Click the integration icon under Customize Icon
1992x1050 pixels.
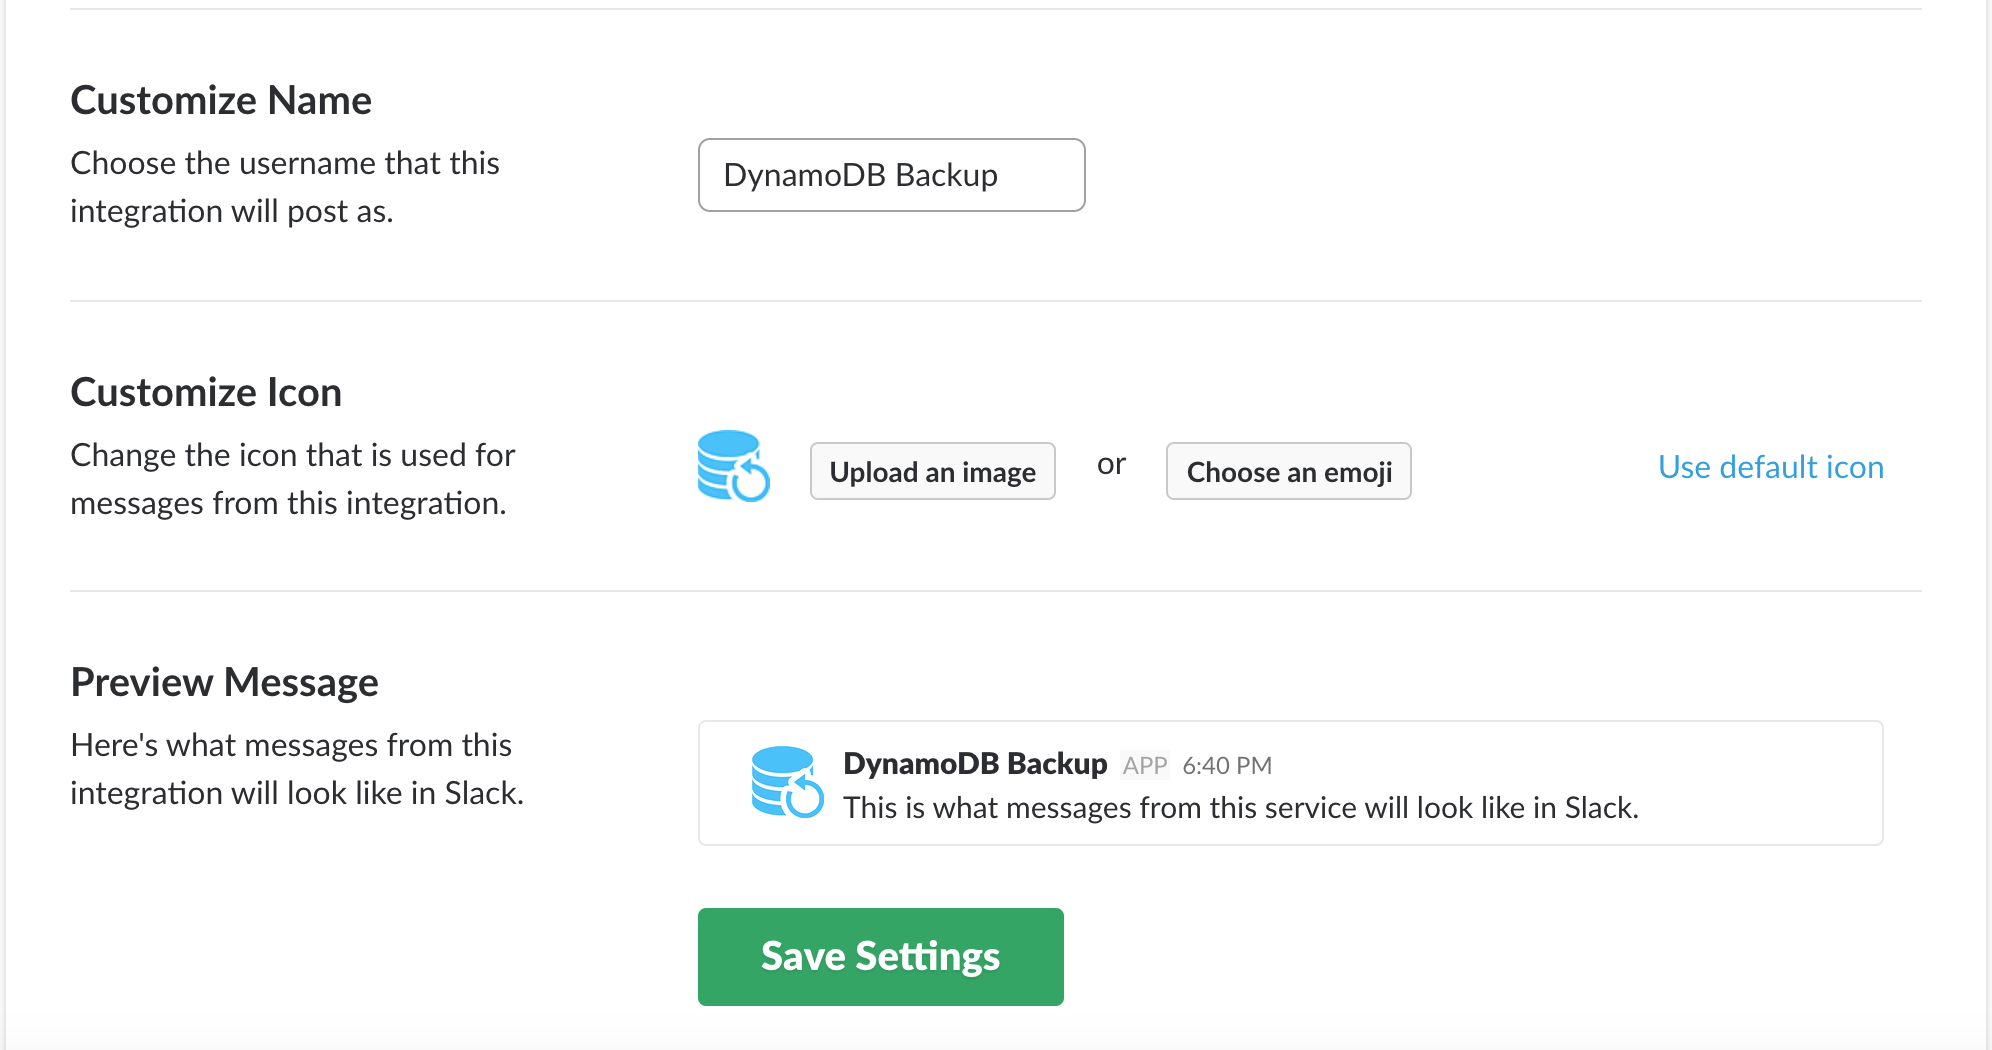[x=733, y=471]
